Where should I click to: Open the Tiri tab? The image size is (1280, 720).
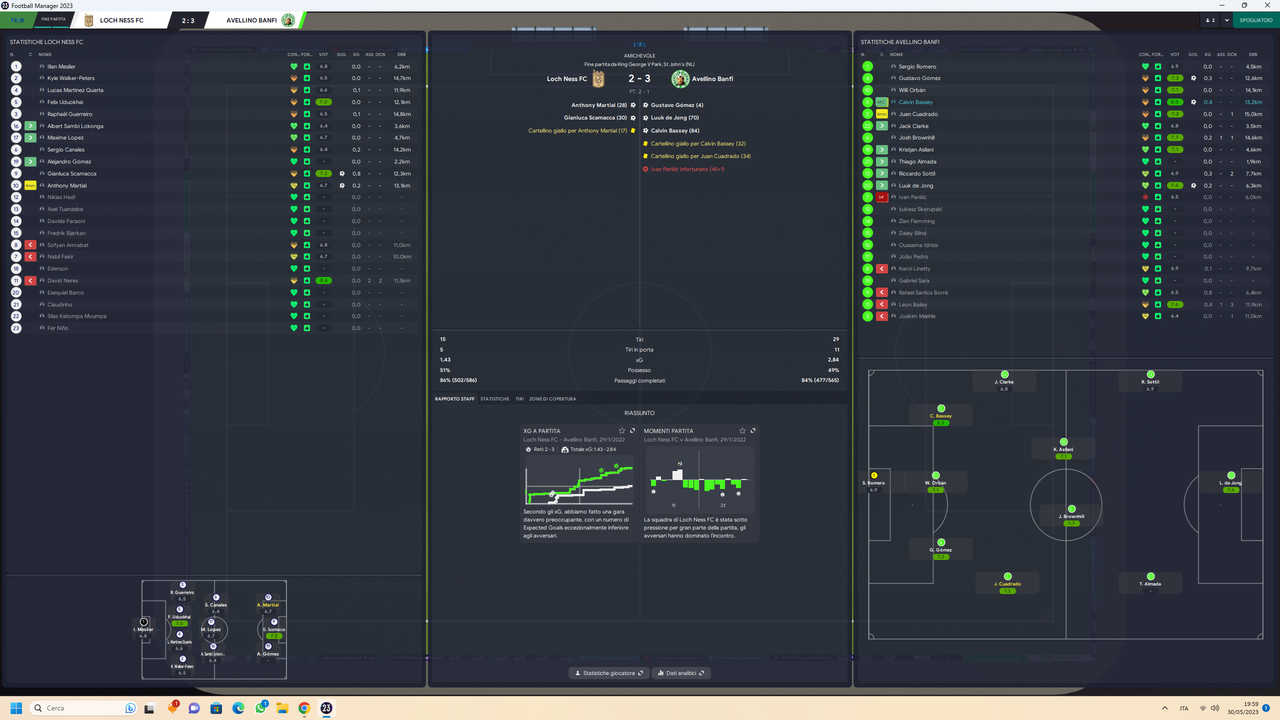point(520,399)
